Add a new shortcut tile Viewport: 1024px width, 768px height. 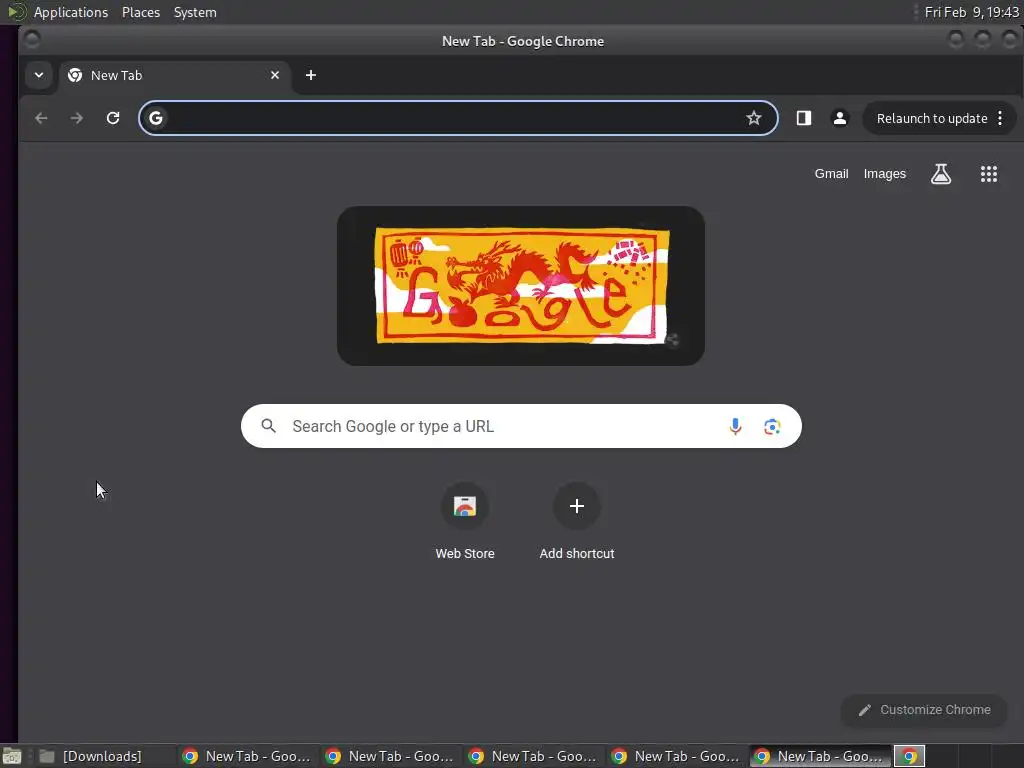(577, 506)
